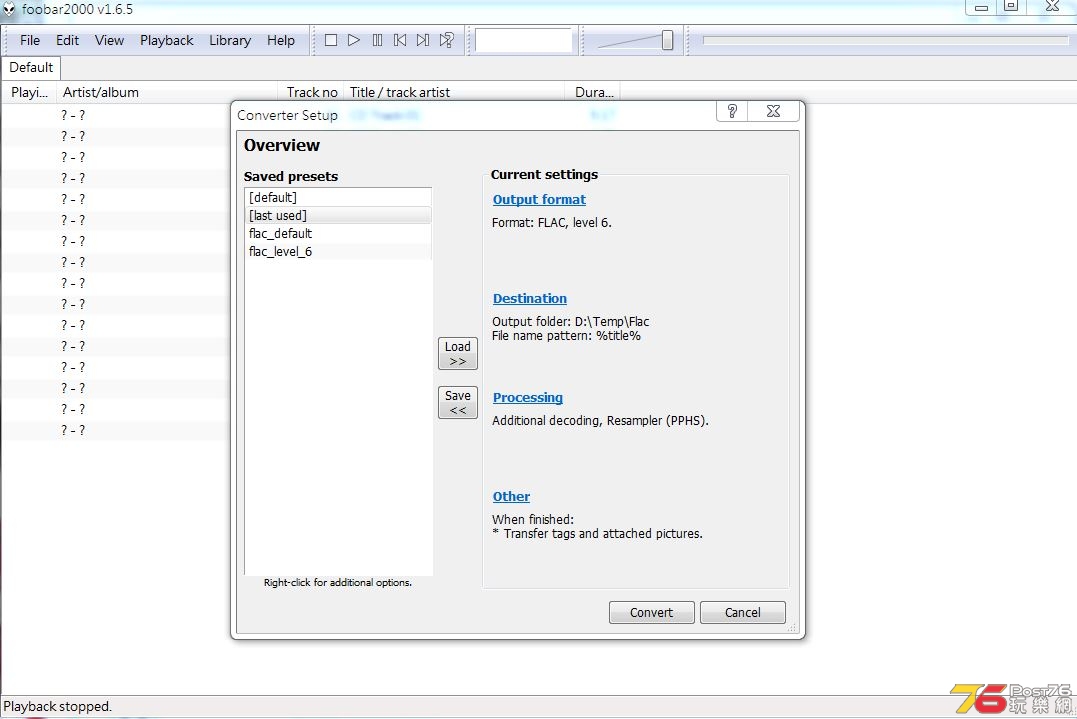Screen dimensions: 1077x719
Task: Select the flac_level_6 preset
Action: tap(338, 251)
